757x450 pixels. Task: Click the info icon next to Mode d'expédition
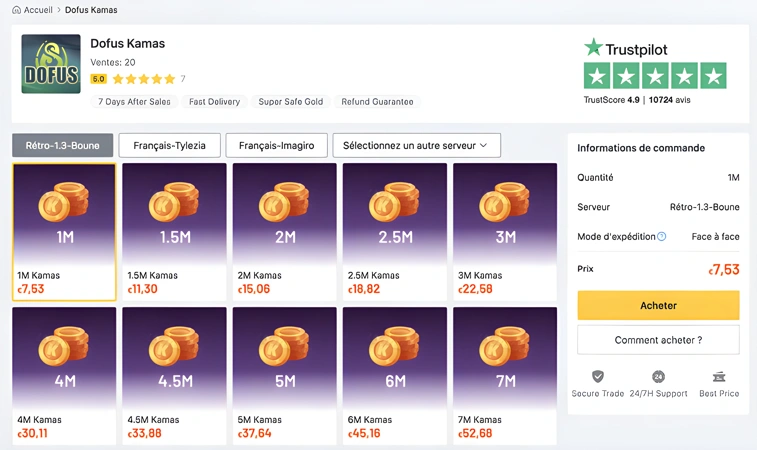pyautogui.click(x=662, y=237)
